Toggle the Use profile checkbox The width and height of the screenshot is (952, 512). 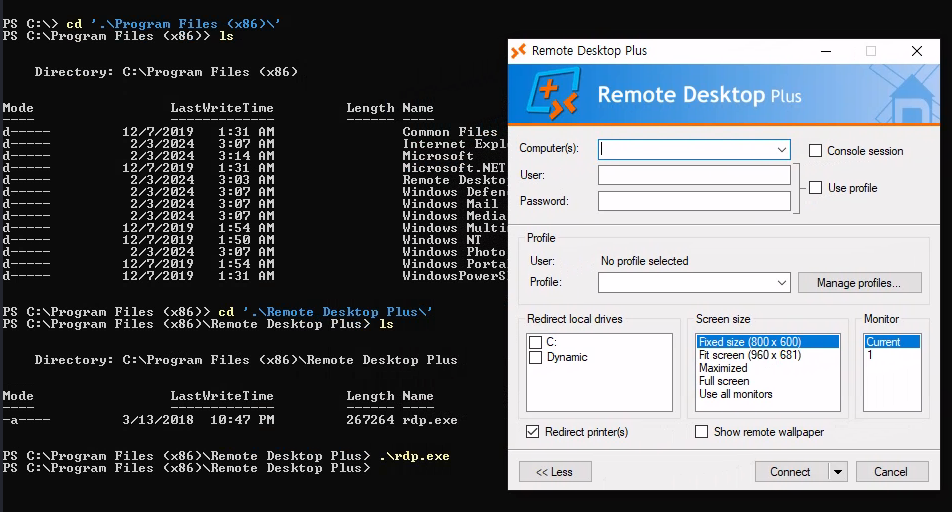coord(816,188)
